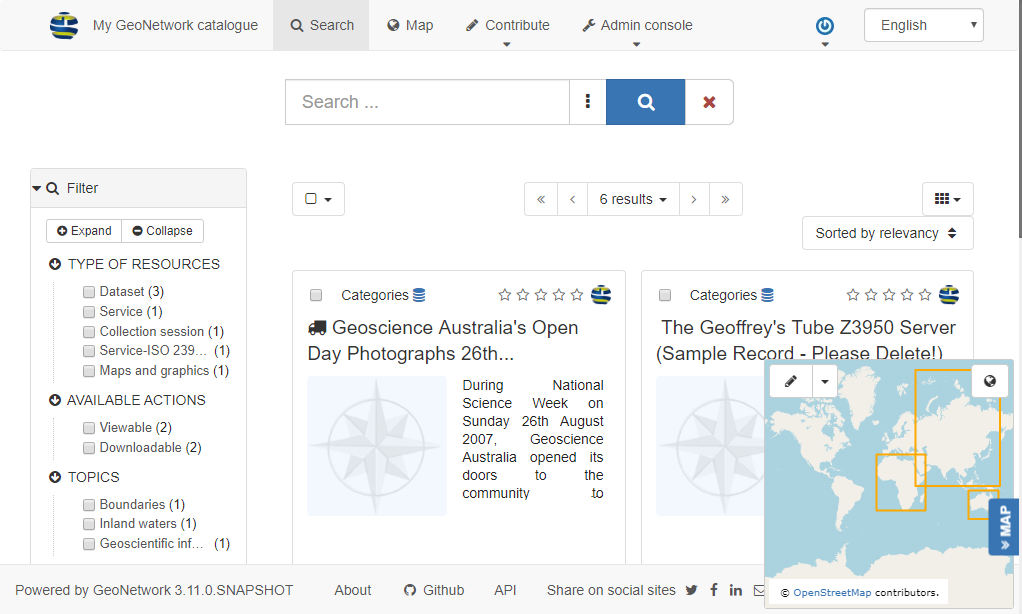Viewport: 1022px width, 614px height.
Task: Click the GeoNetwork catalogue logo
Action: (64, 25)
